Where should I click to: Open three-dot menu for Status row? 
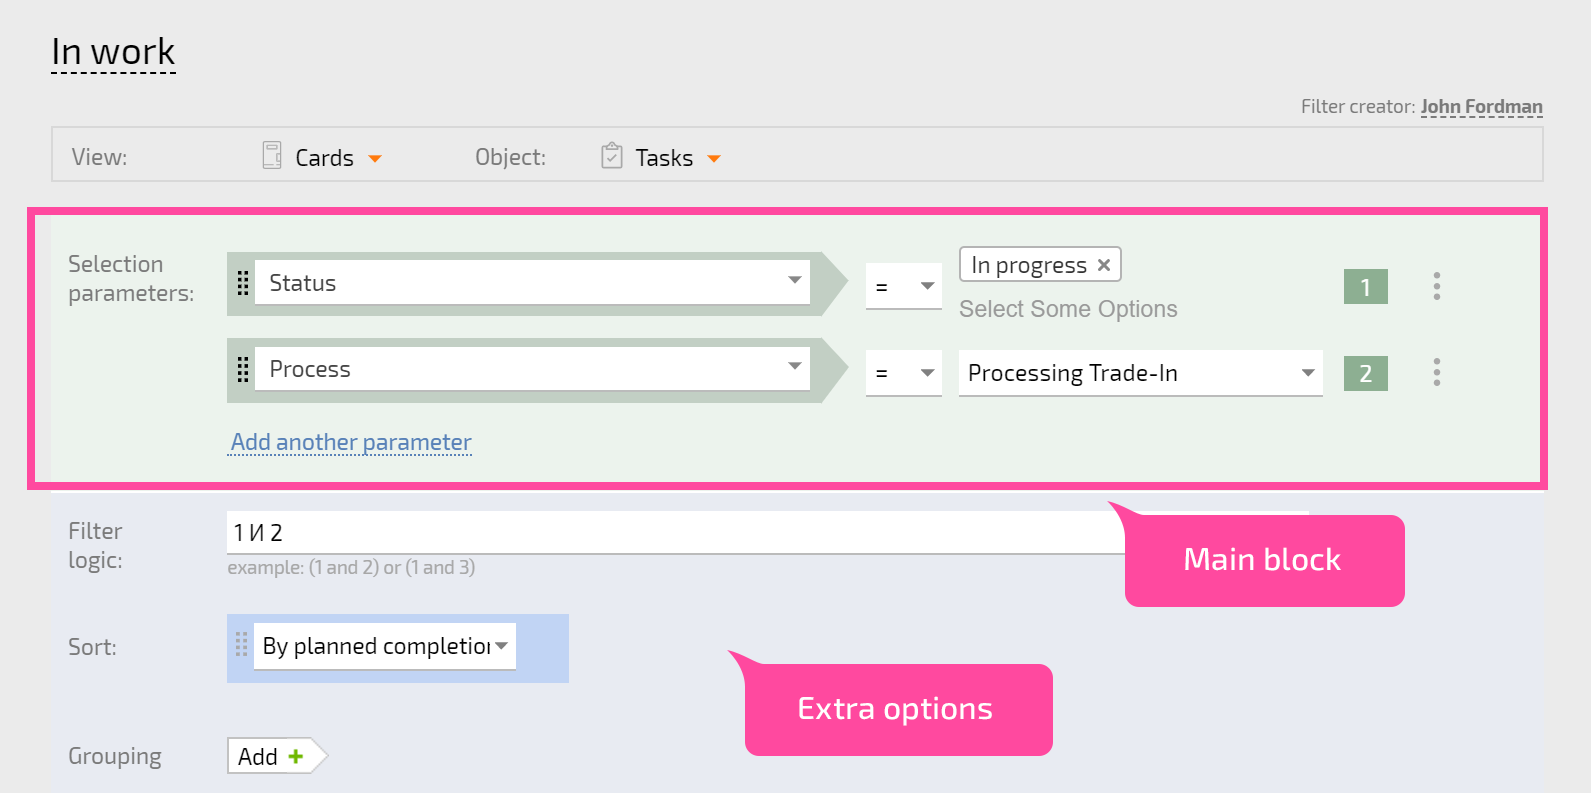(1437, 286)
